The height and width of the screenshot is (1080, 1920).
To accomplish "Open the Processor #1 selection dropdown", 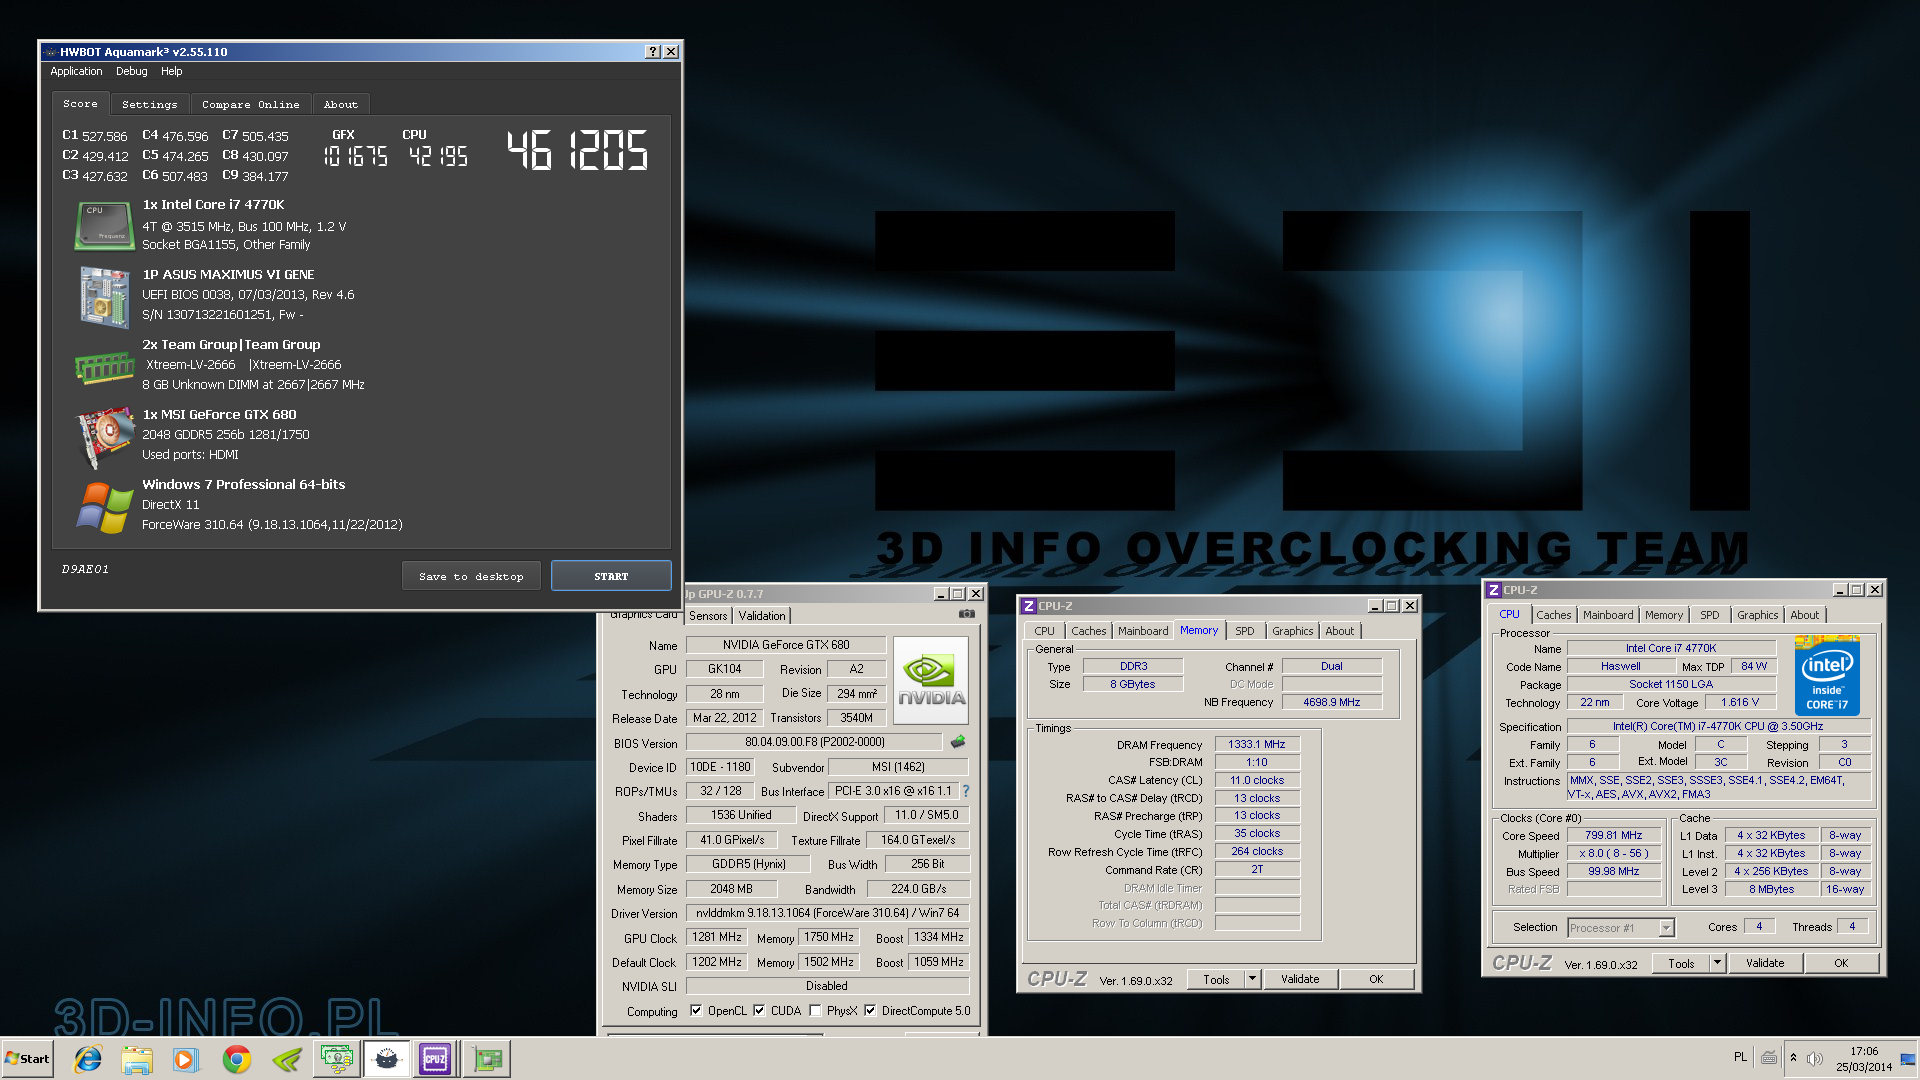I will click(1620, 928).
